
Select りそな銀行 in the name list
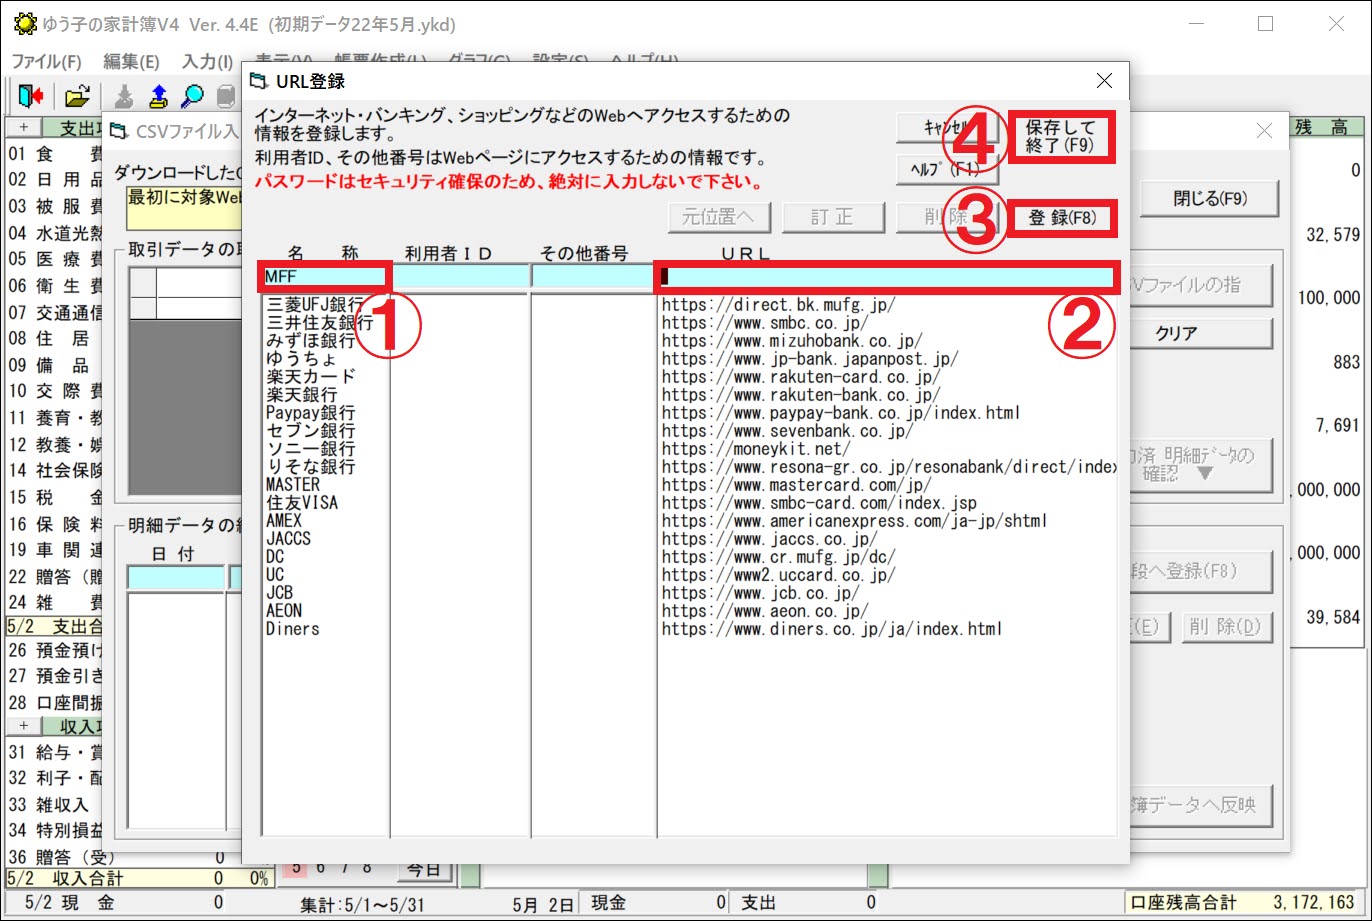[310, 467]
